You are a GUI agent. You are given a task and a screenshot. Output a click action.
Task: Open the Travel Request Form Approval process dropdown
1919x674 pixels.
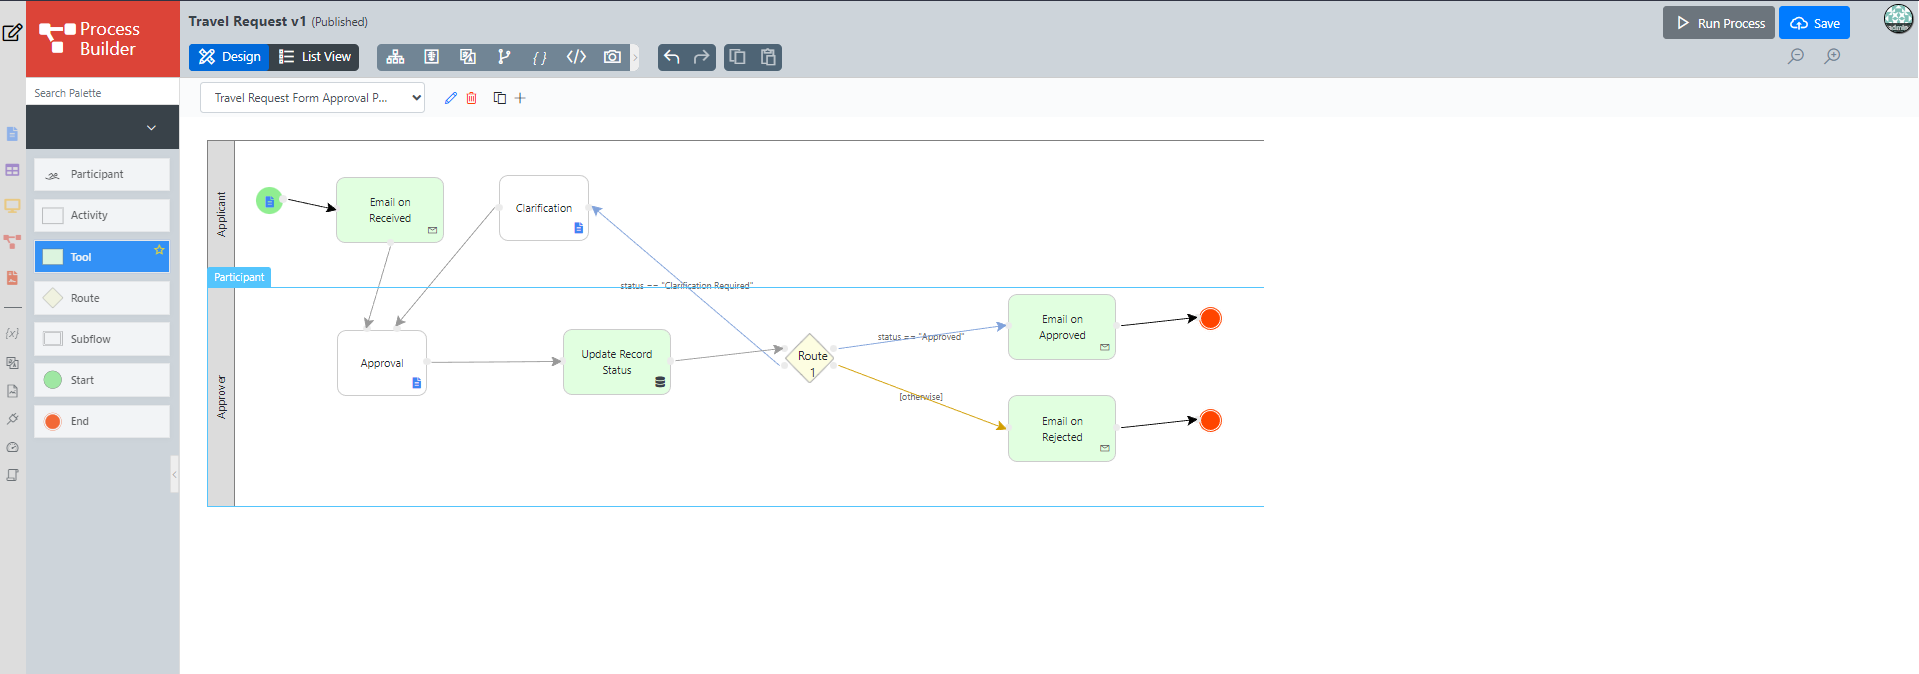click(x=312, y=98)
